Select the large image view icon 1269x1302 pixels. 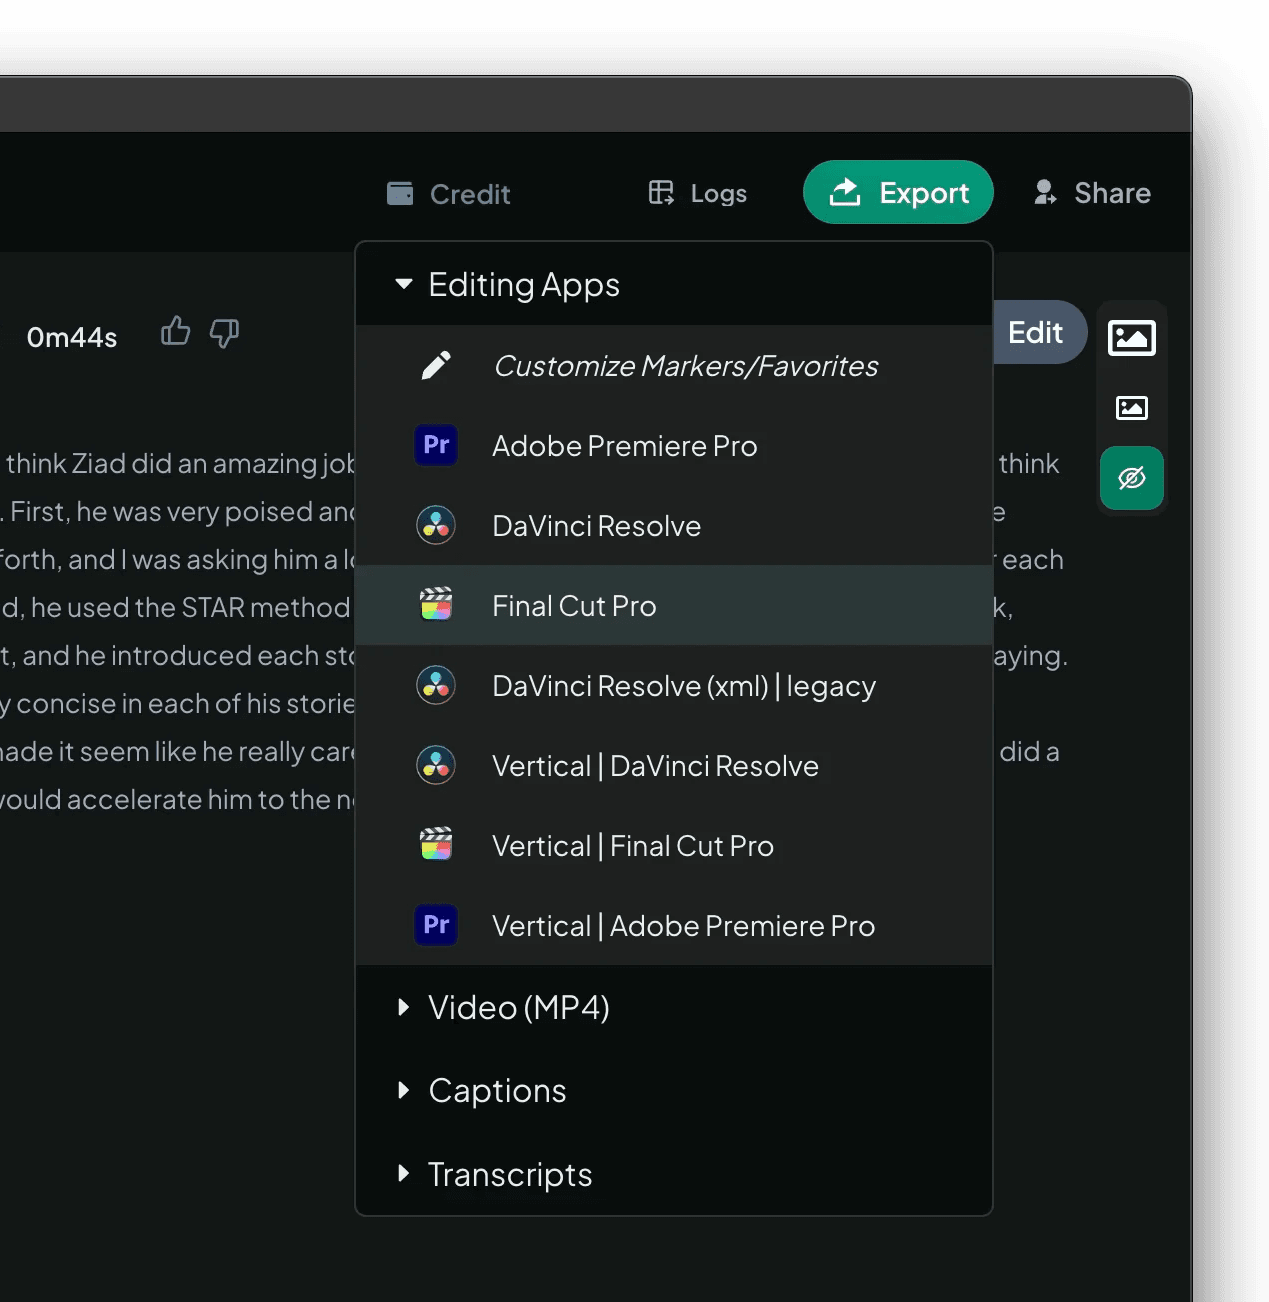(x=1132, y=338)
